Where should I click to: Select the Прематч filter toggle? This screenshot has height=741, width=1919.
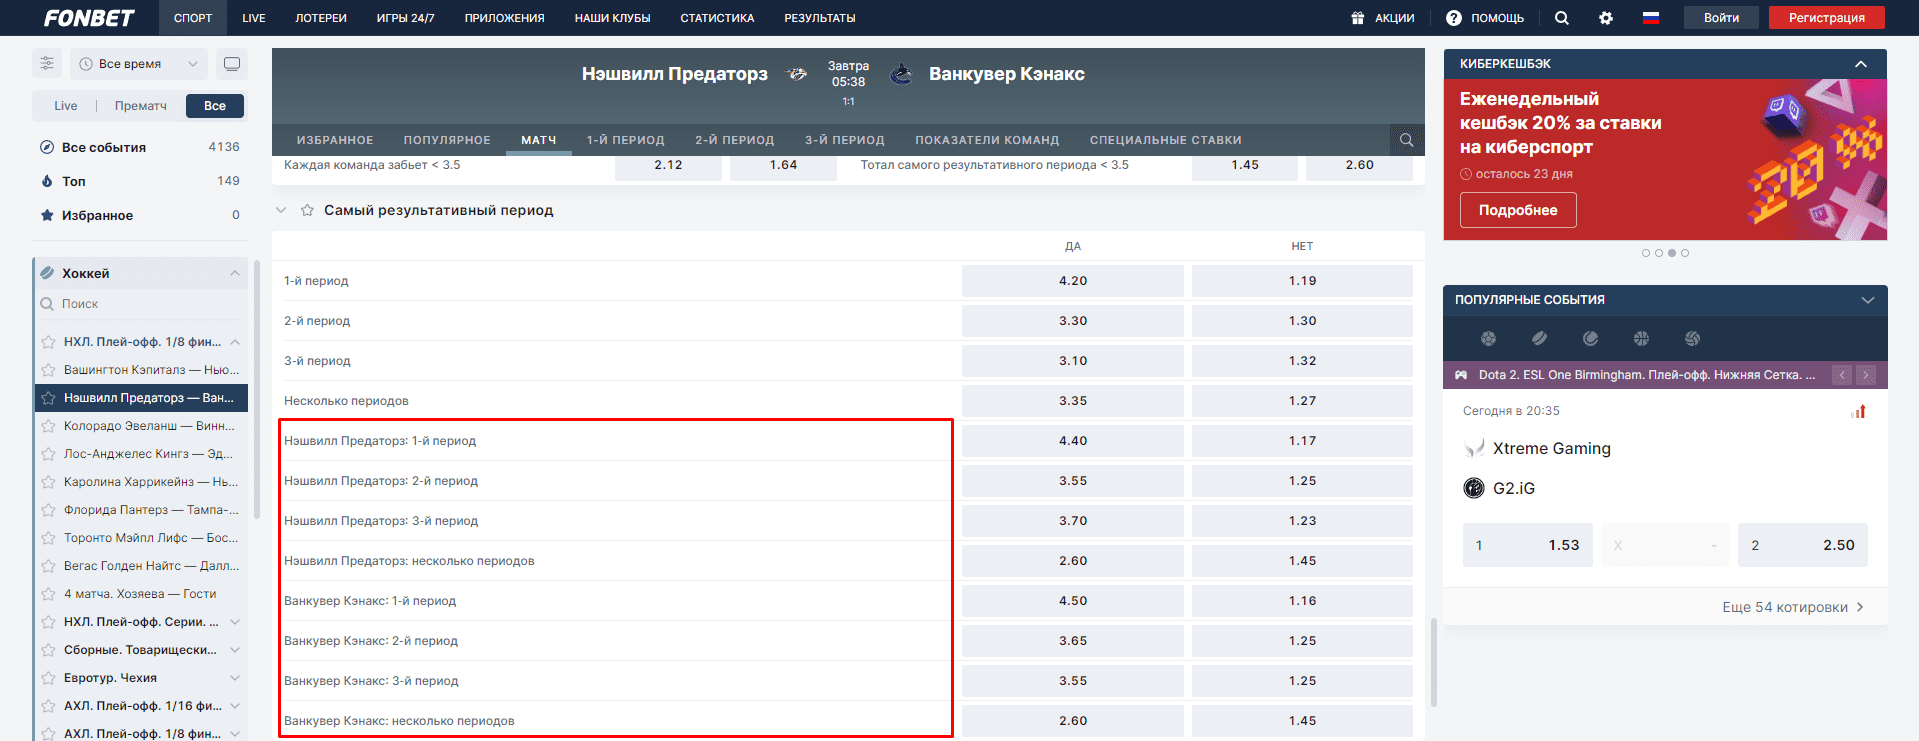tap(141, 106)
